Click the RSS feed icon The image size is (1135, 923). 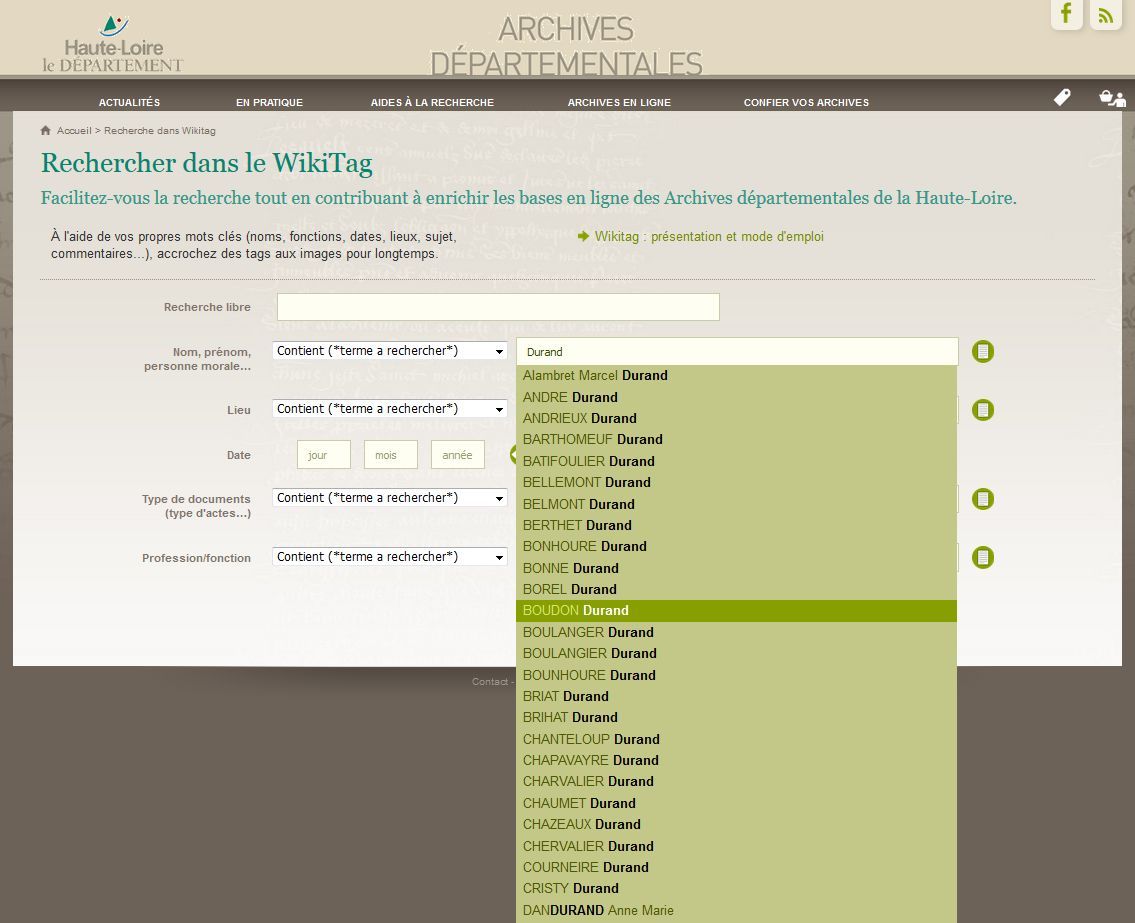click(x=1105, y=14)
